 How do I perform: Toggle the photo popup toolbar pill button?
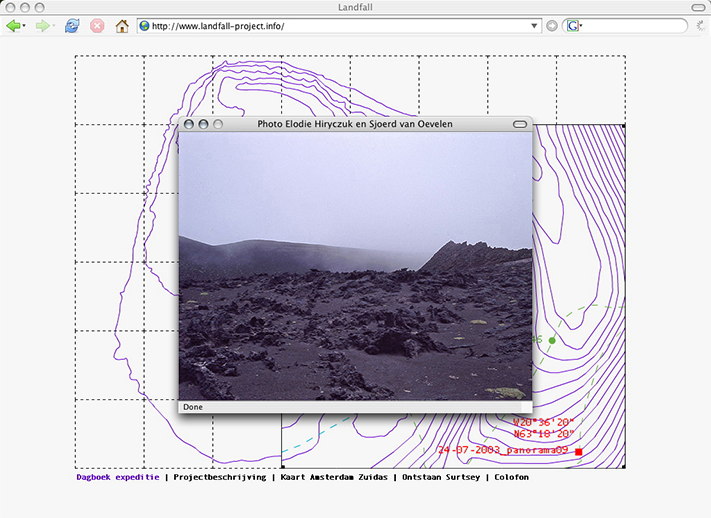click(x=519, y=124)
